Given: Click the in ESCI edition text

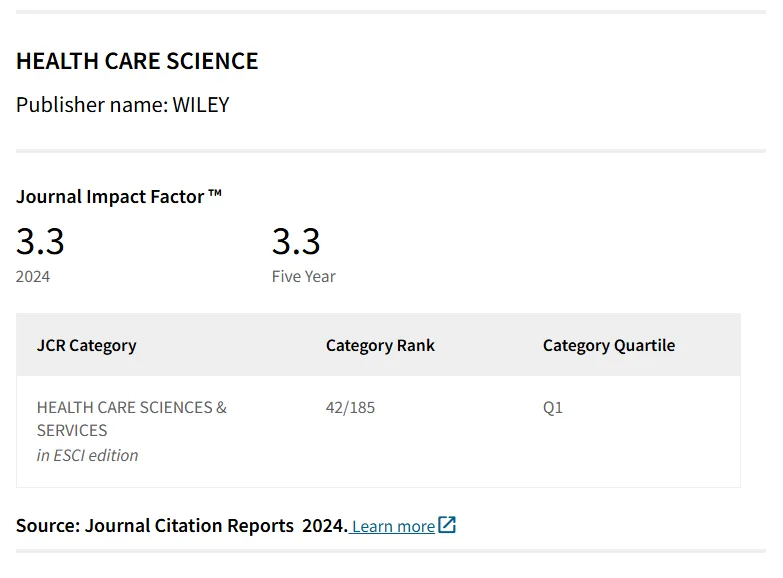Looking at the screenshot, I should (87, 455).
